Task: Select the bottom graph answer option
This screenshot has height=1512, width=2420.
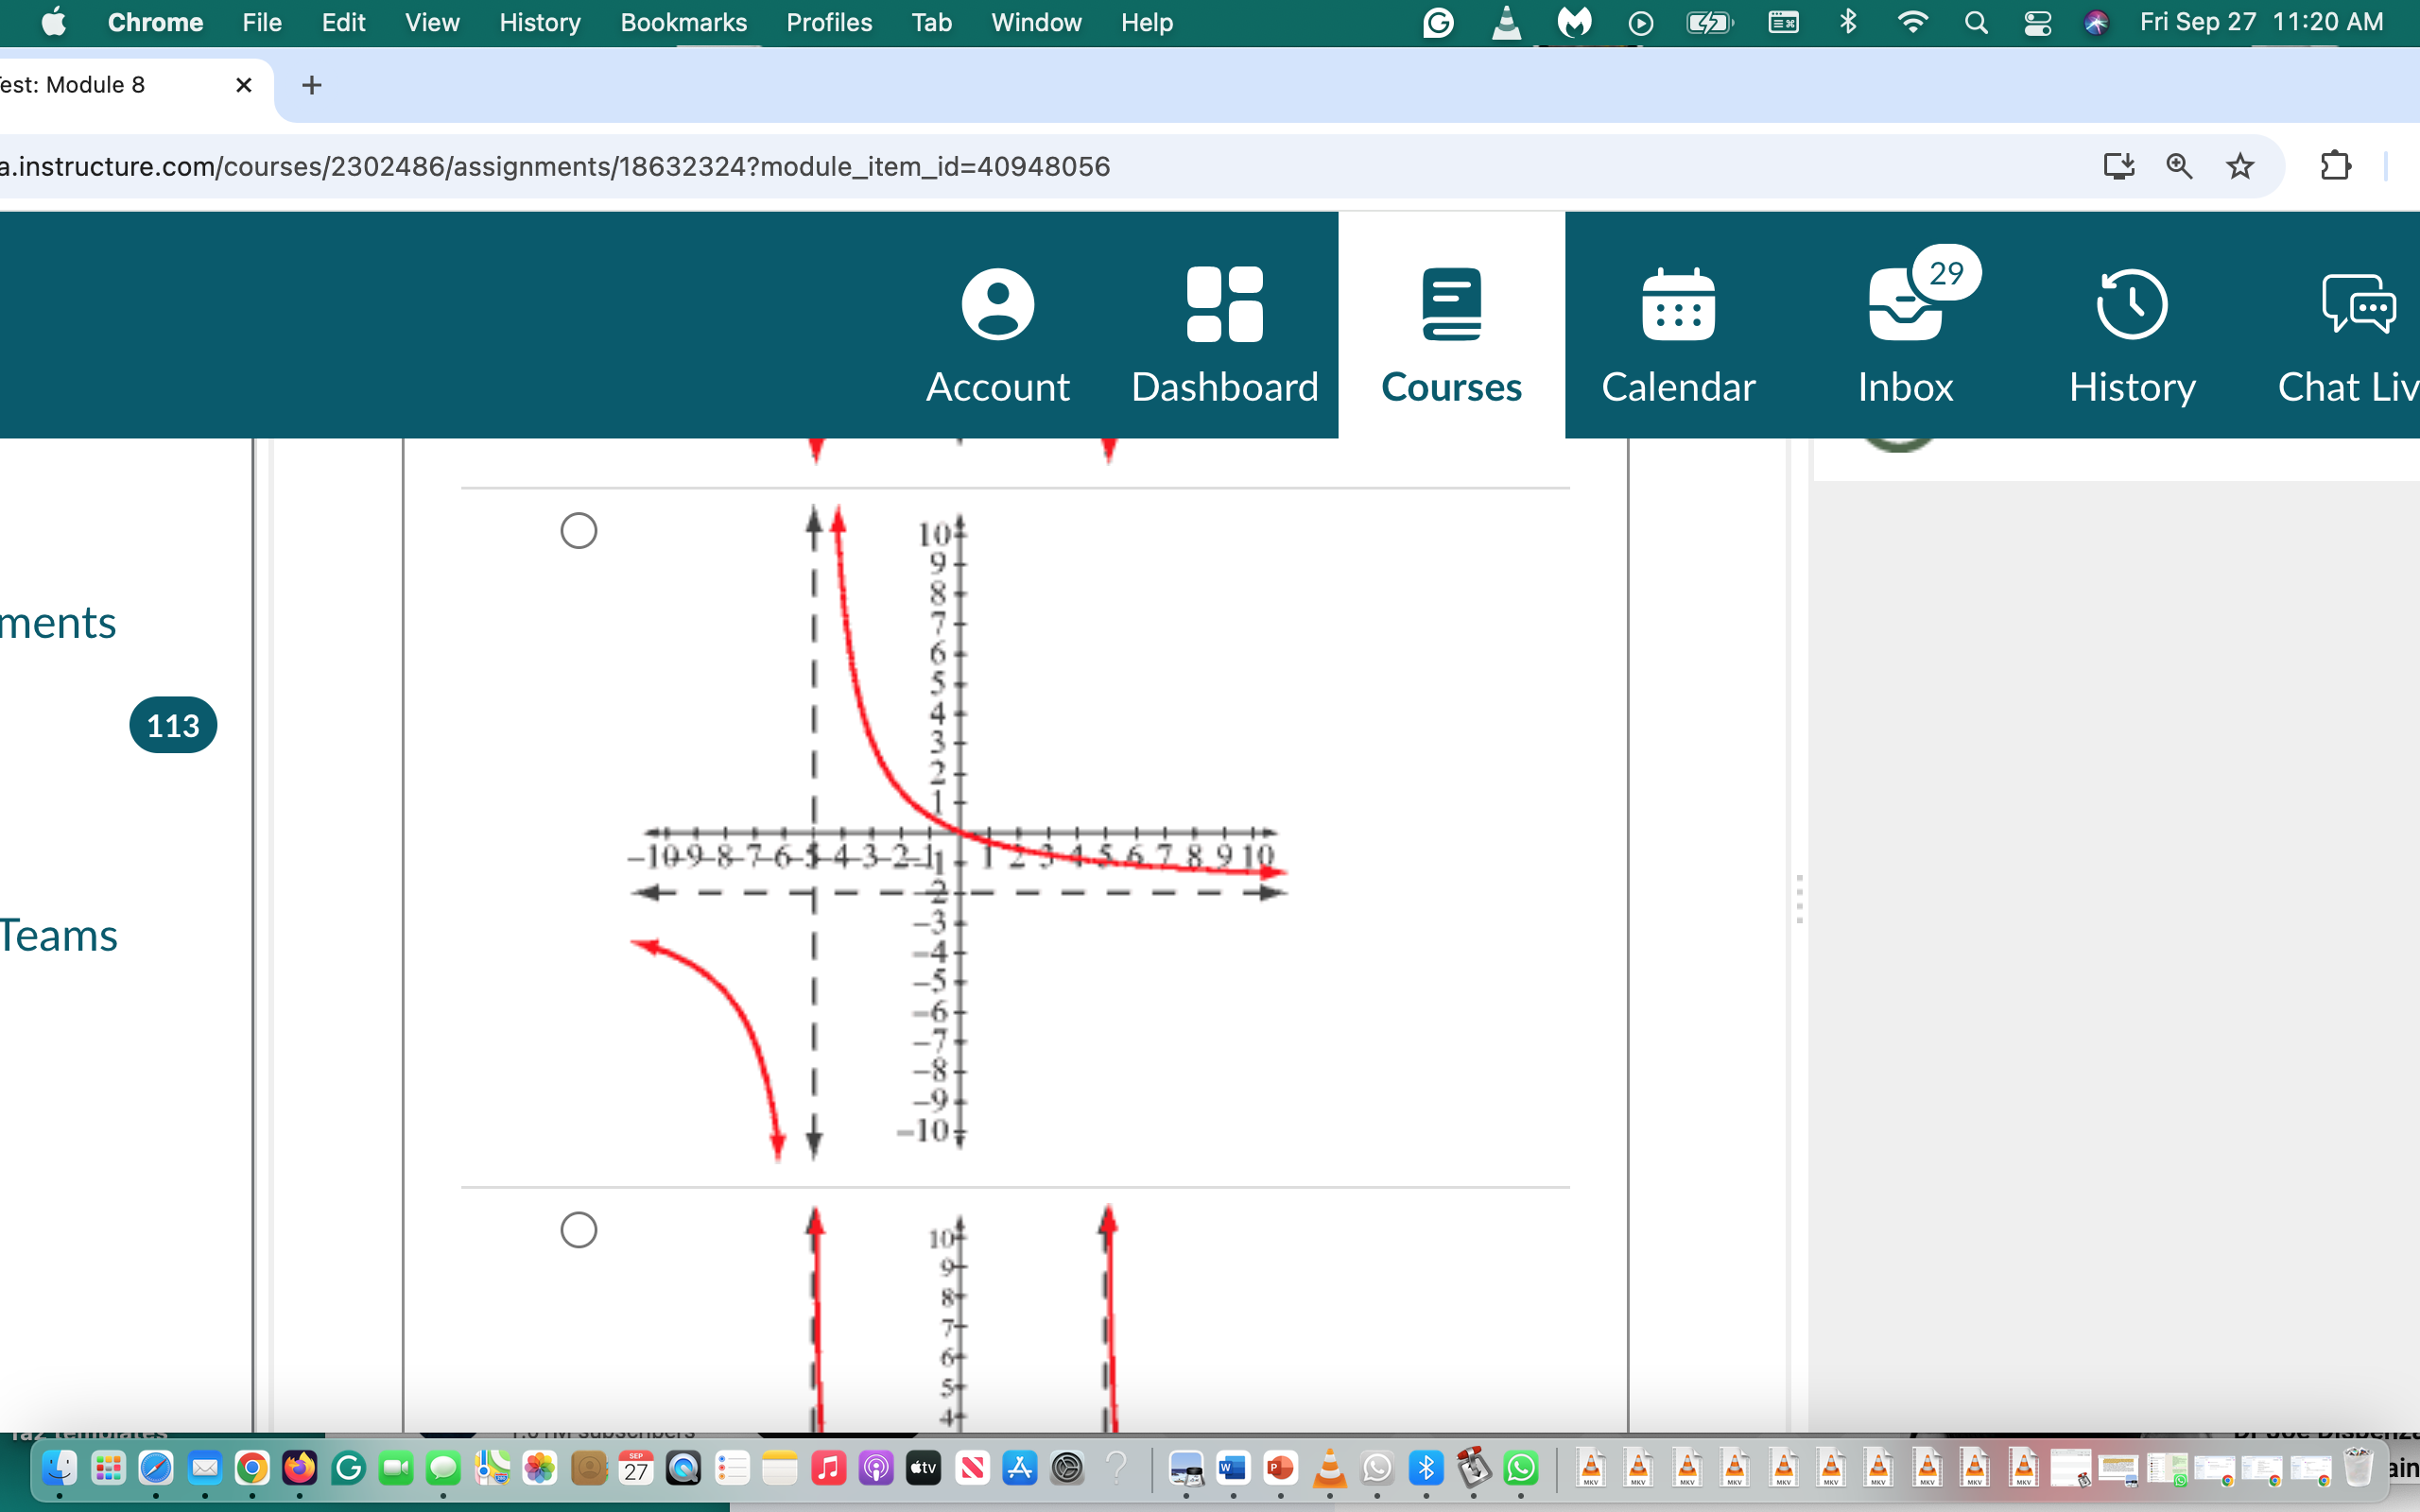Action: 578,1229
